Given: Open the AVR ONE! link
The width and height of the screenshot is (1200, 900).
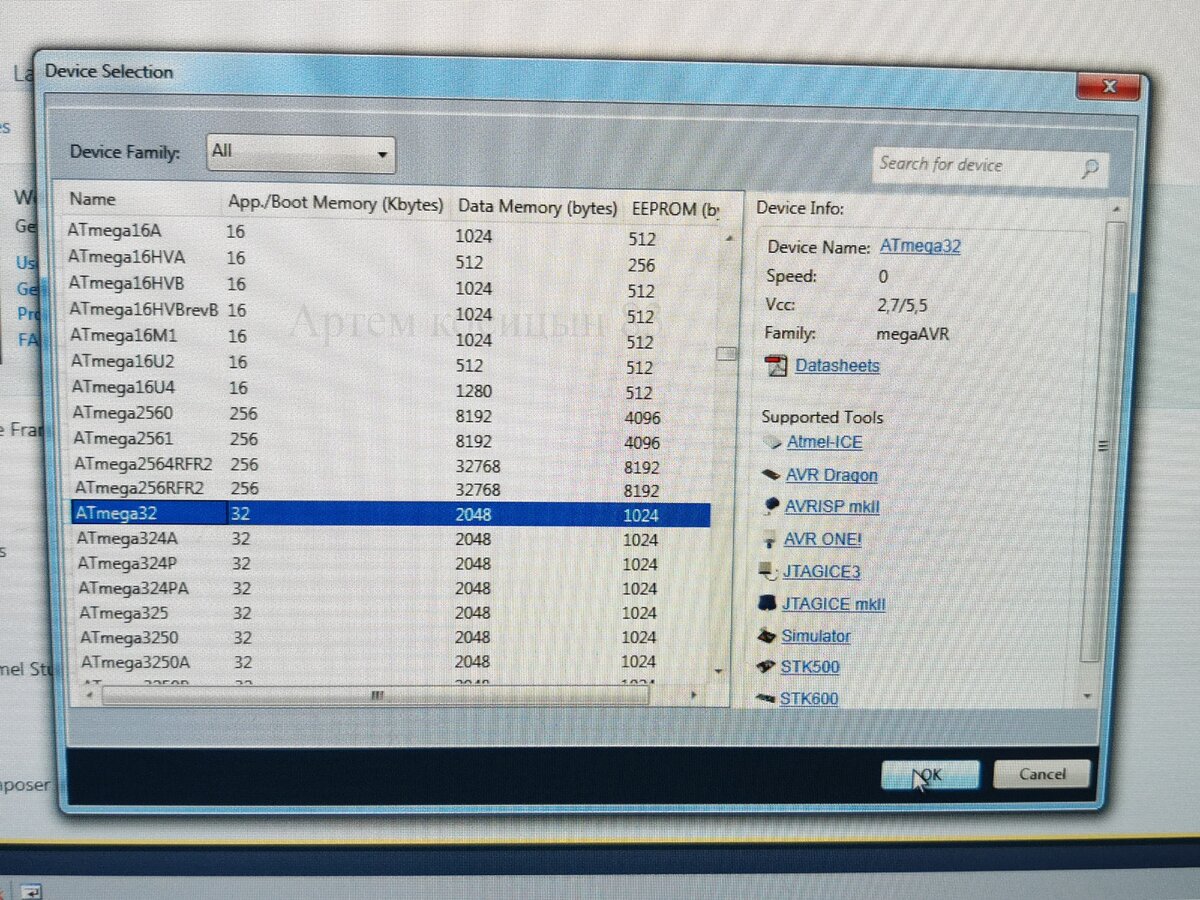Looking at the screenshot, I should coord(822,539).
